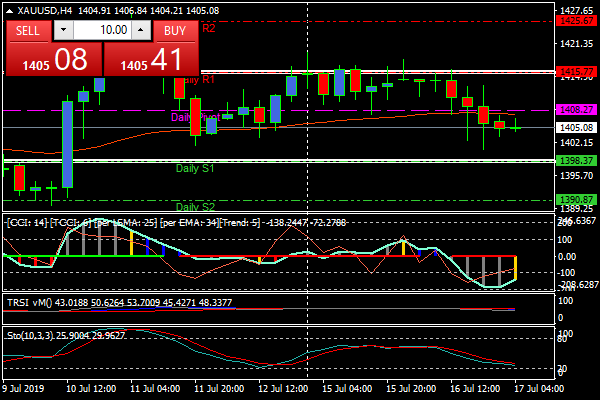Click the BUY button
The image size is (600, 400).
click(x=174, y=31)
